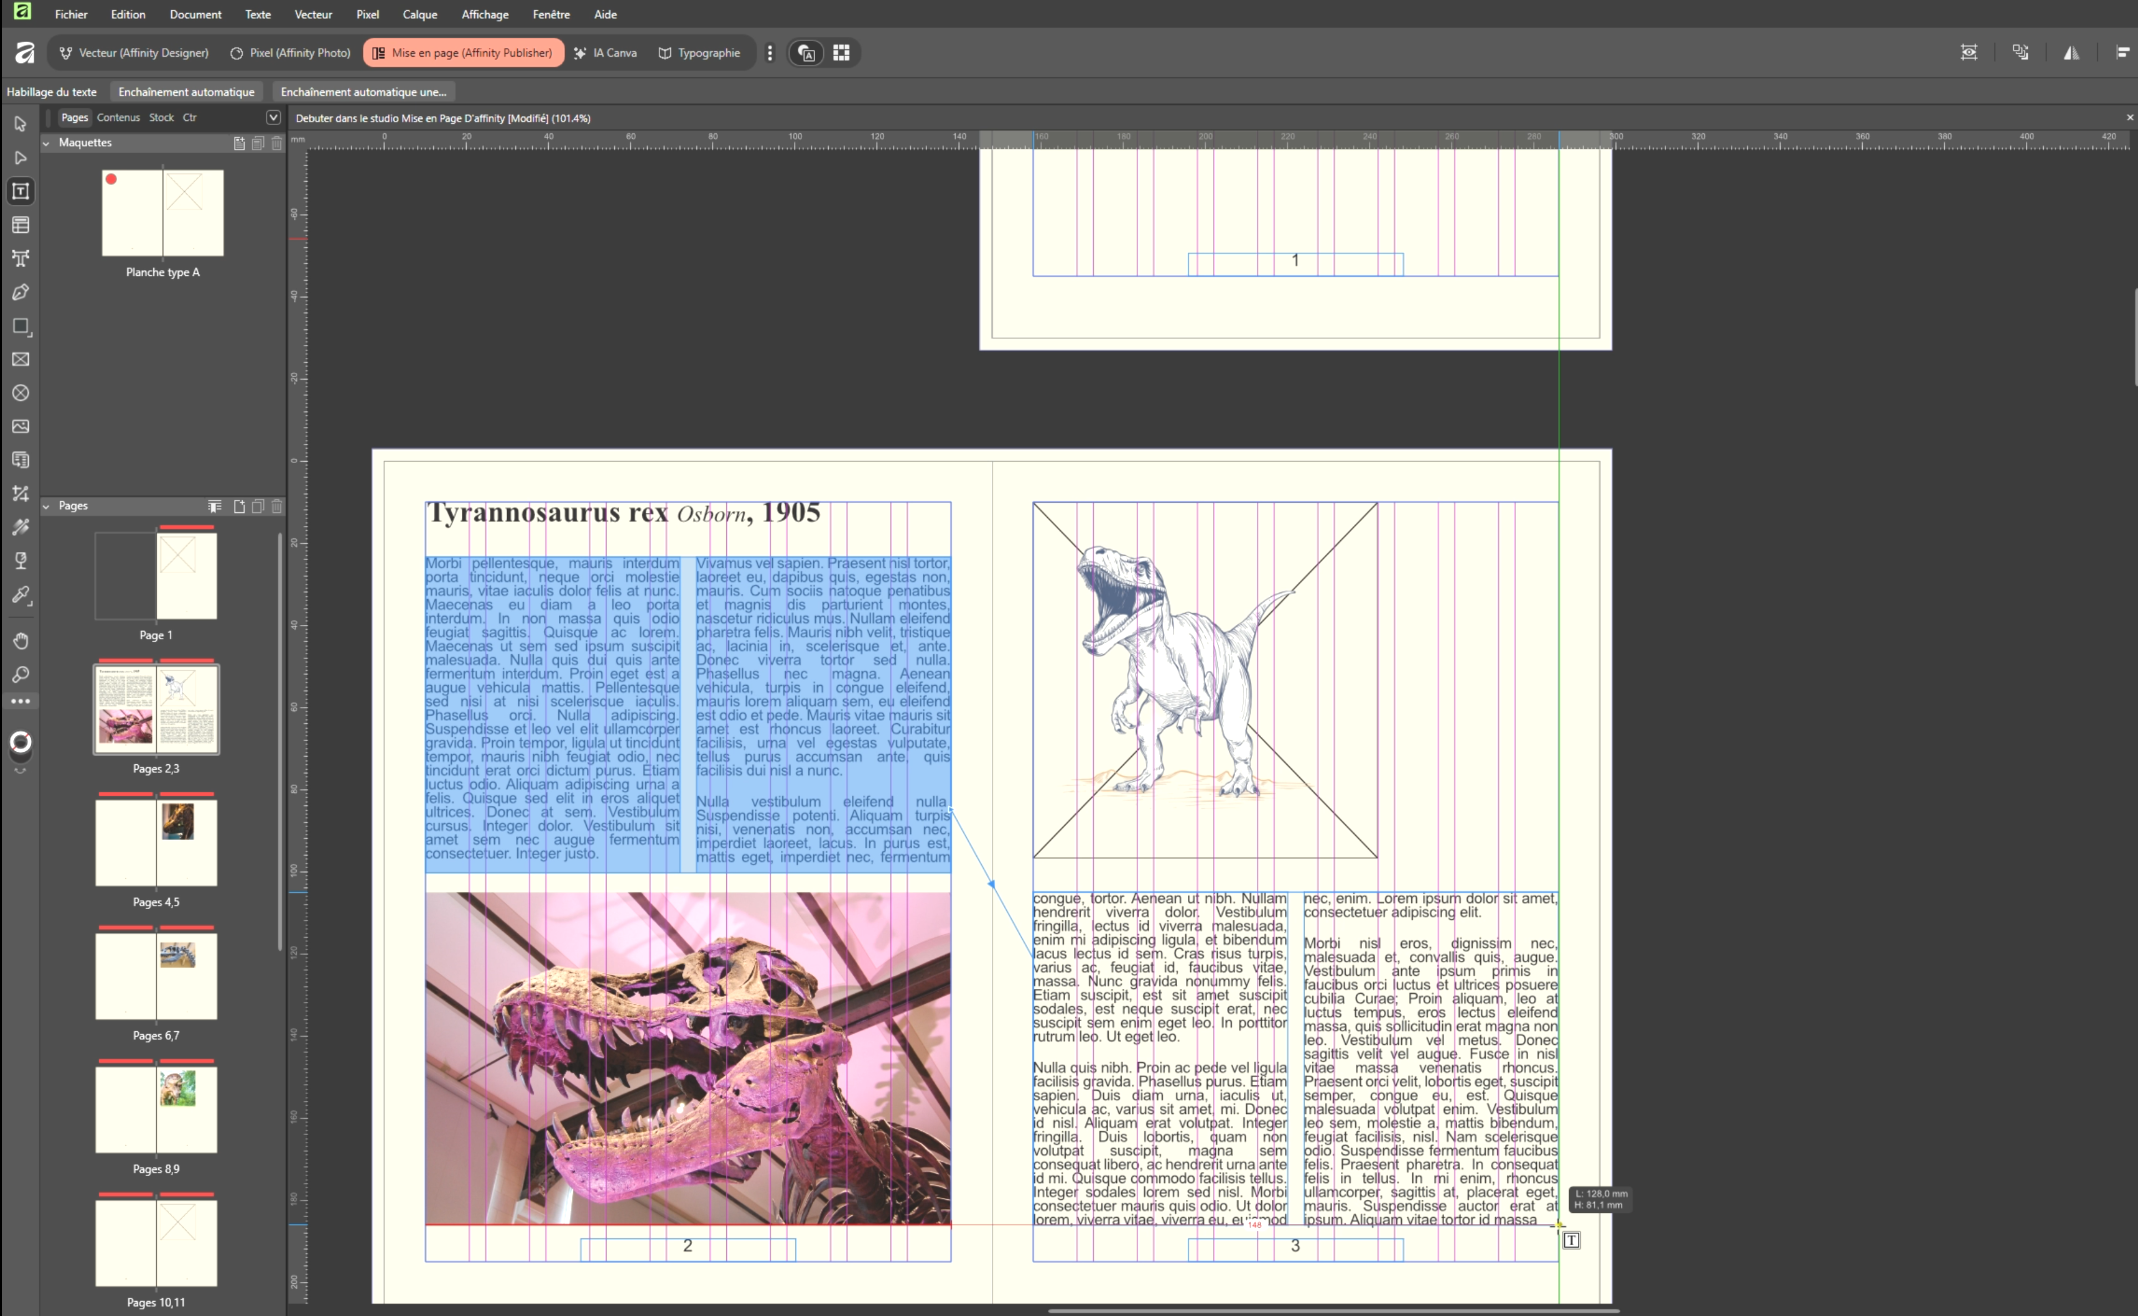This screenshot has height=1316, width=2138.
Task: Select the Pages 4,5 thumbnail
Action: [156, 843]
